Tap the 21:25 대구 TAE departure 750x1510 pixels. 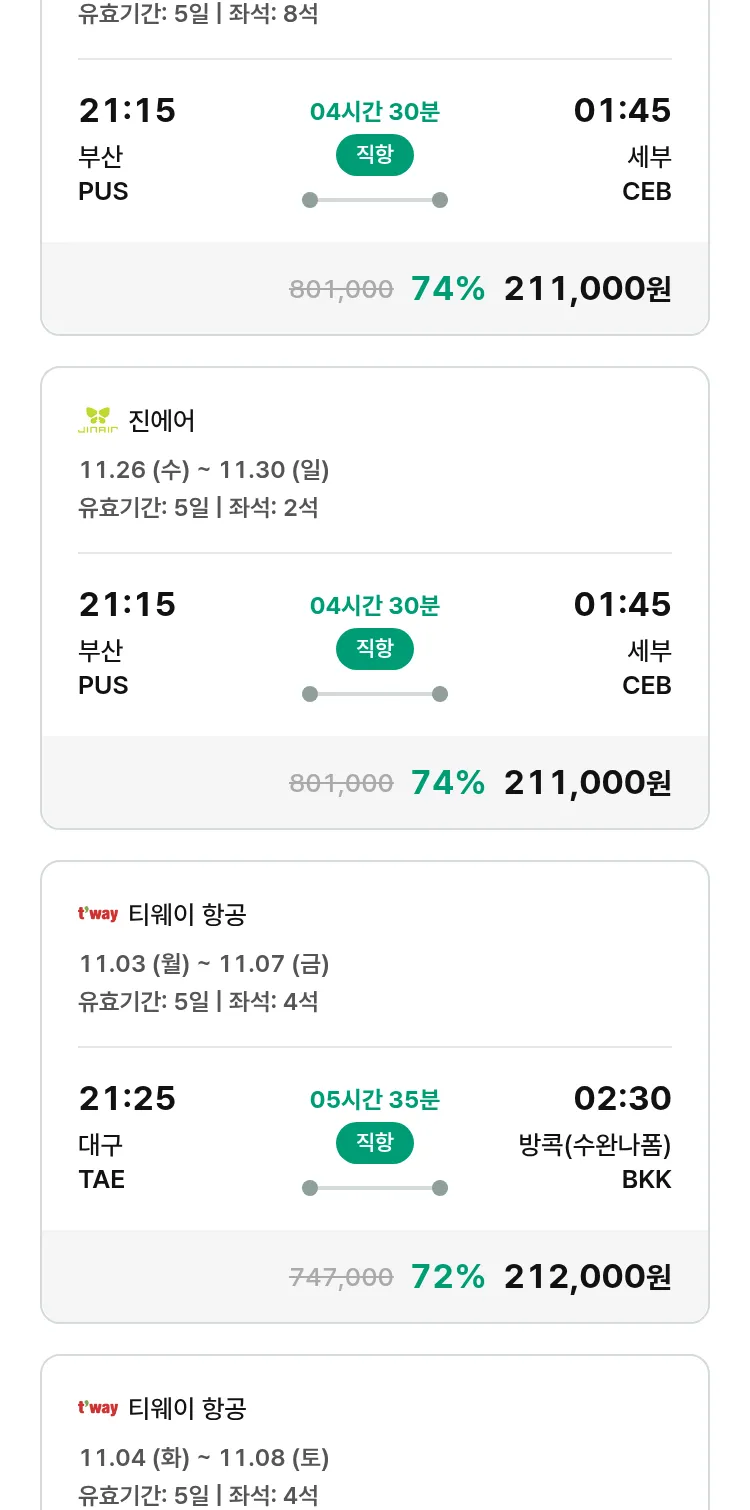tap(127, 1138)
